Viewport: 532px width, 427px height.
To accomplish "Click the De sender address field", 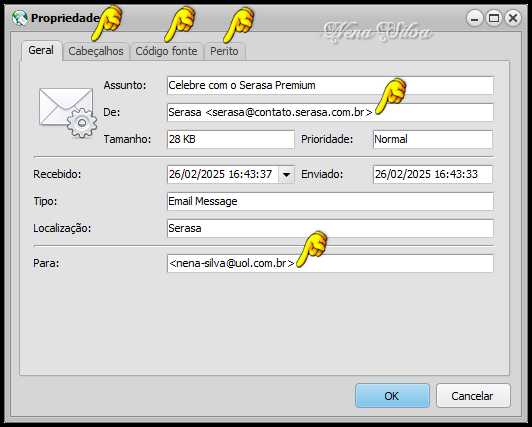I will (x=330, y=112).
